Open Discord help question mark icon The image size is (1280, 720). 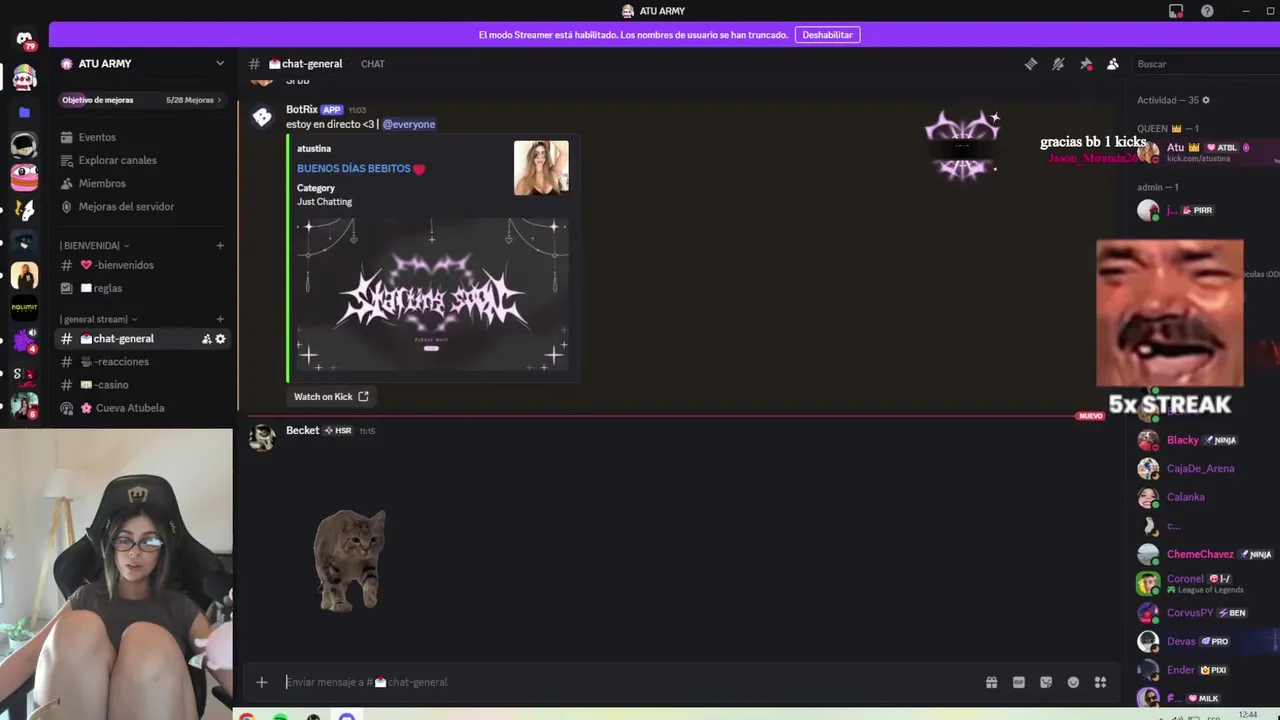click(x=1207, y=11)
